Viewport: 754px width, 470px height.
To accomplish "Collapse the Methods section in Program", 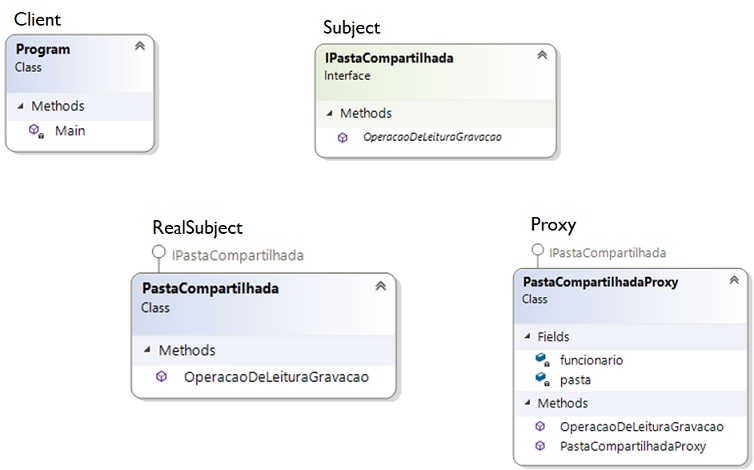I will pyautogui.click(x=21, y=106).
